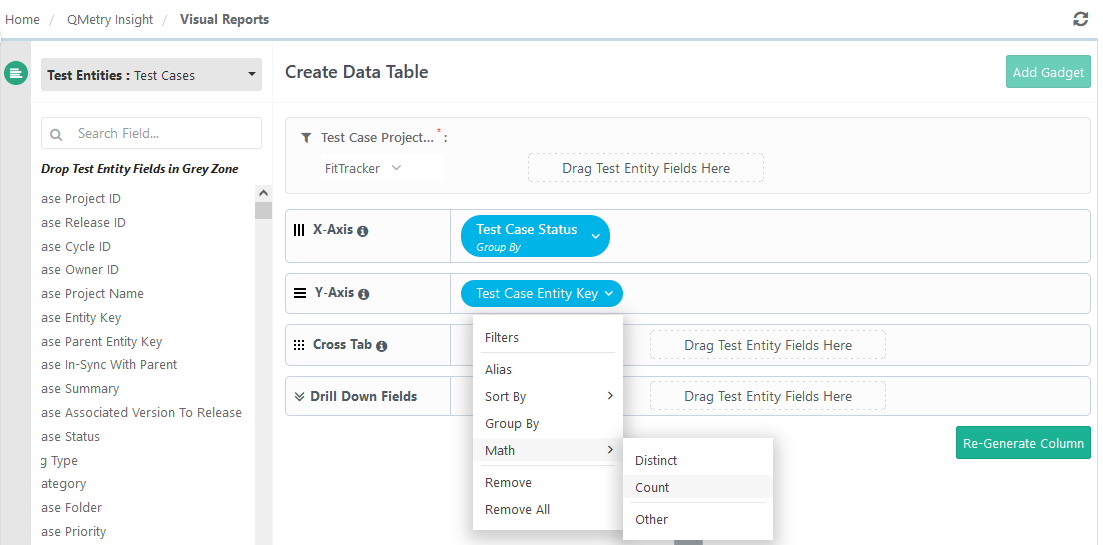
Task: Select the 'ase In-Sync With Parent' field
Action: click(109, 365)
